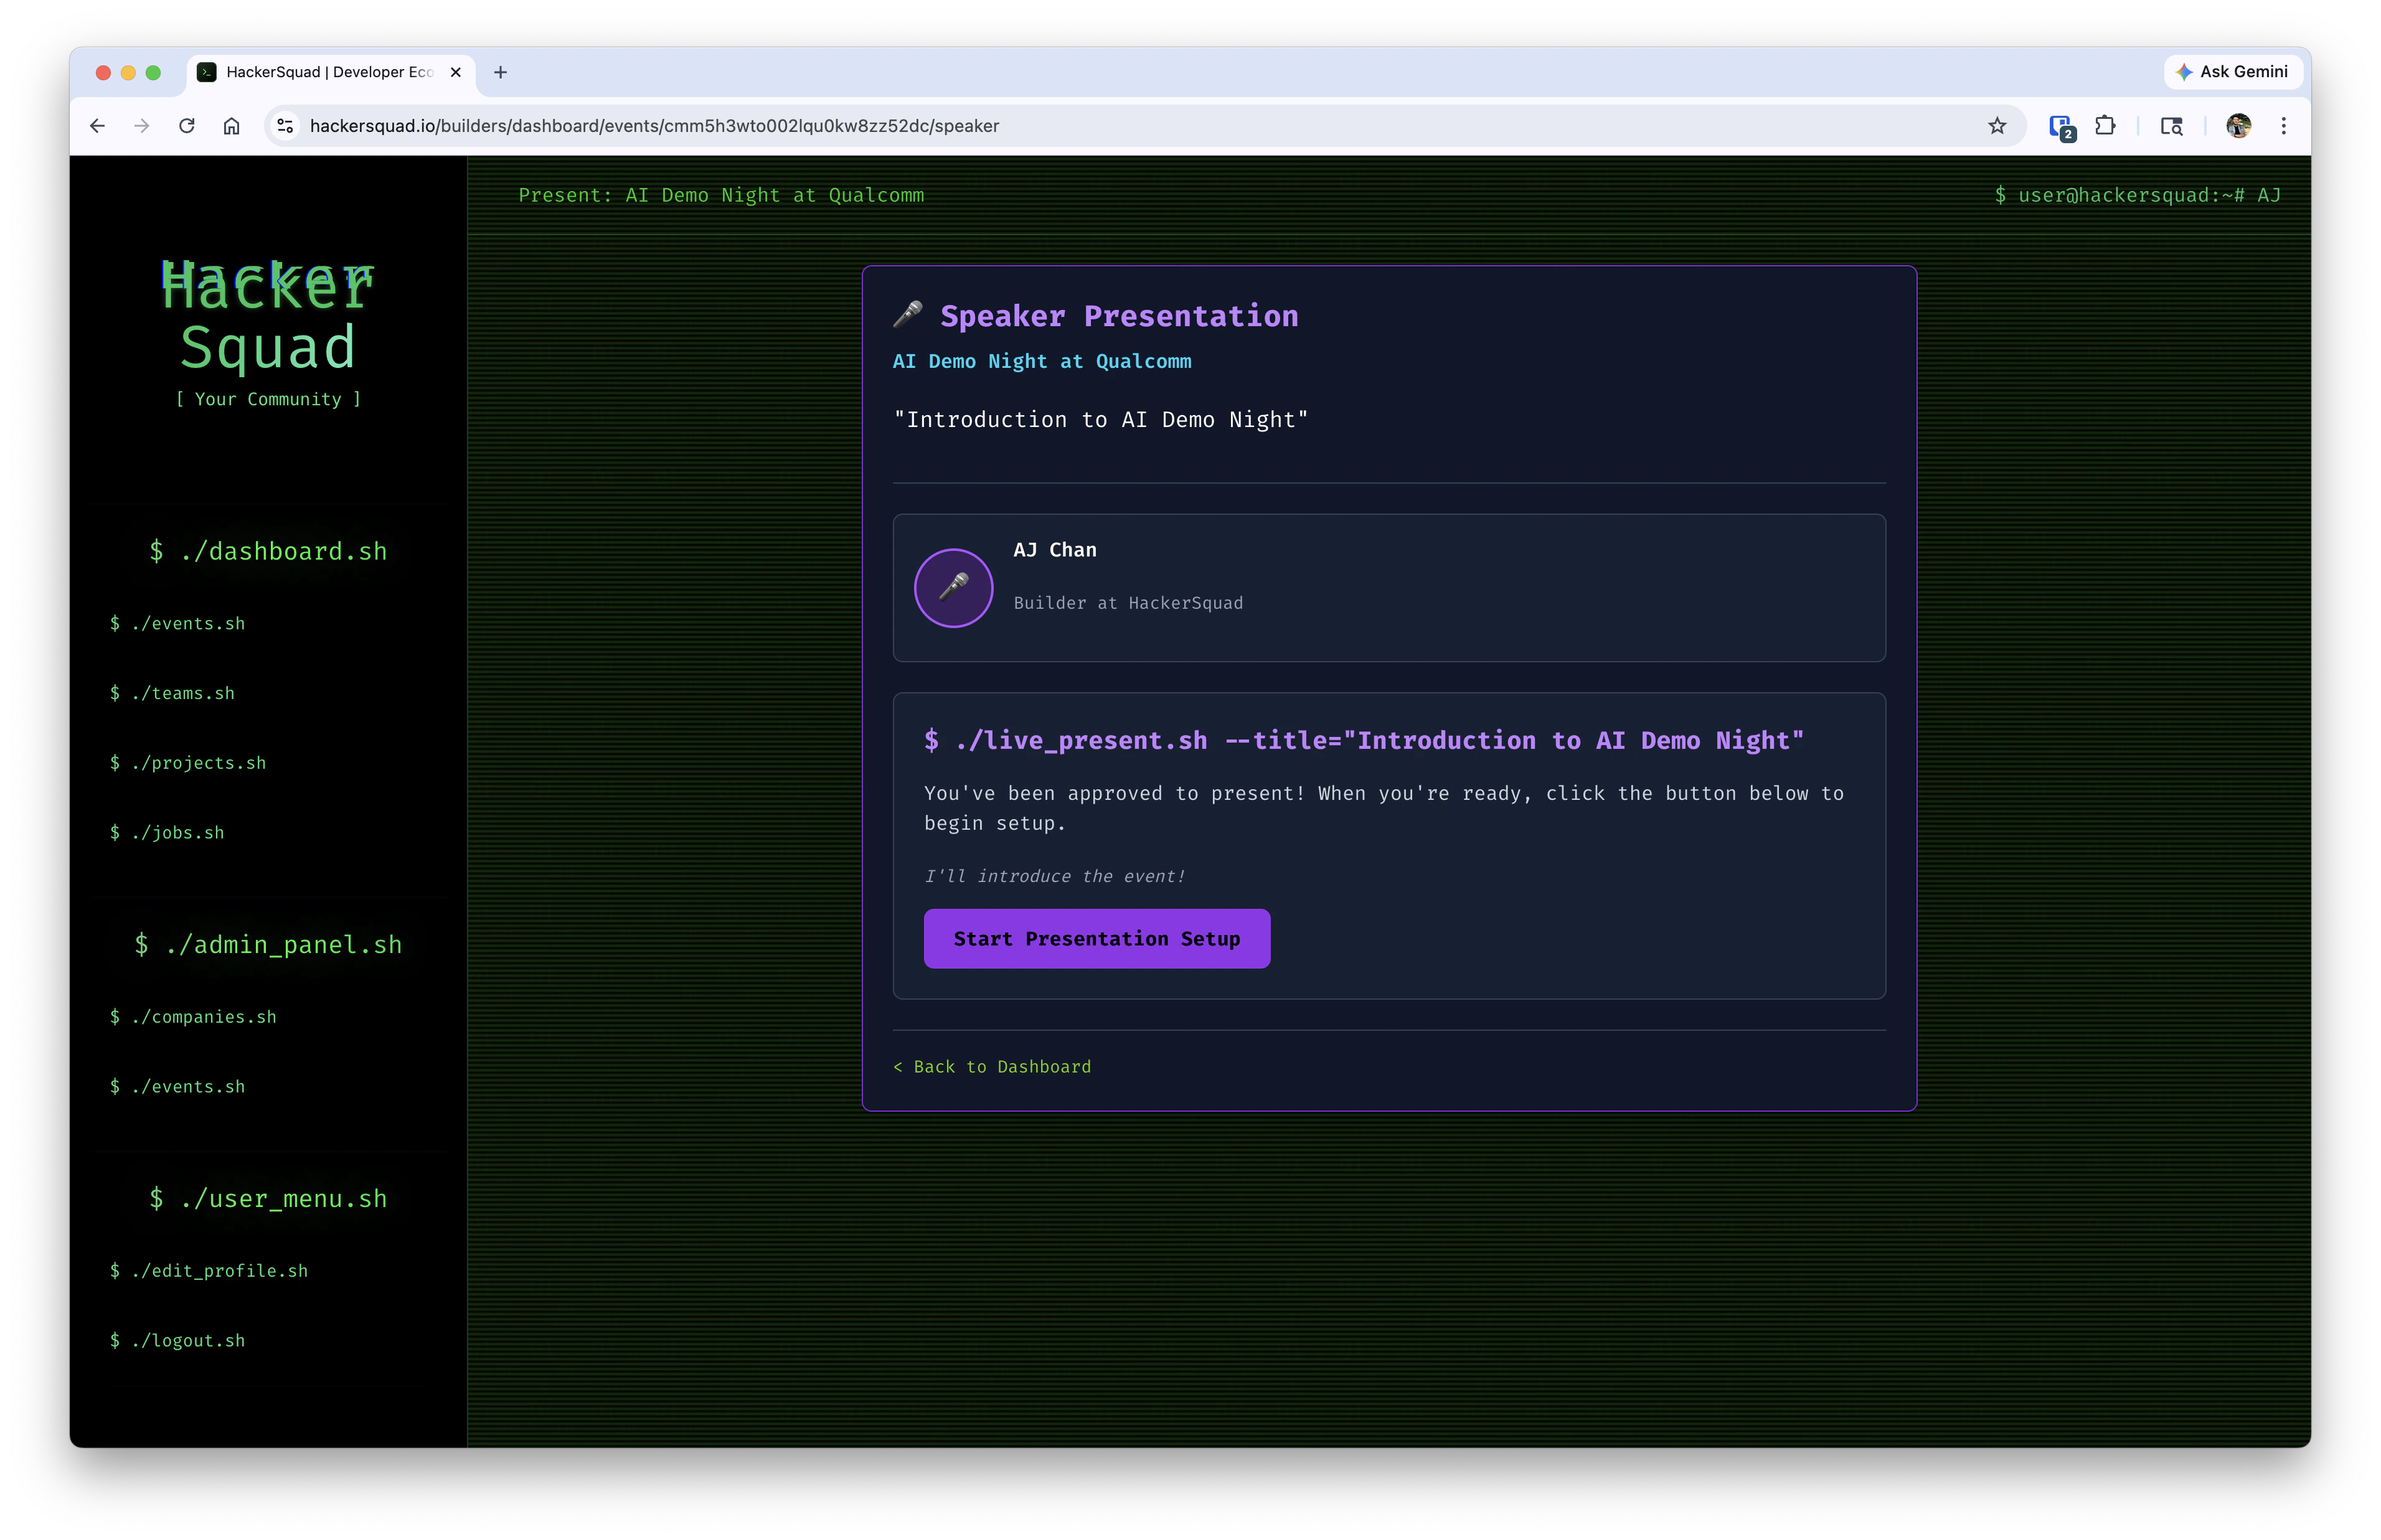Navigate to ./teams.sh
The image size is (2381, 1540).
pos(172,693)
